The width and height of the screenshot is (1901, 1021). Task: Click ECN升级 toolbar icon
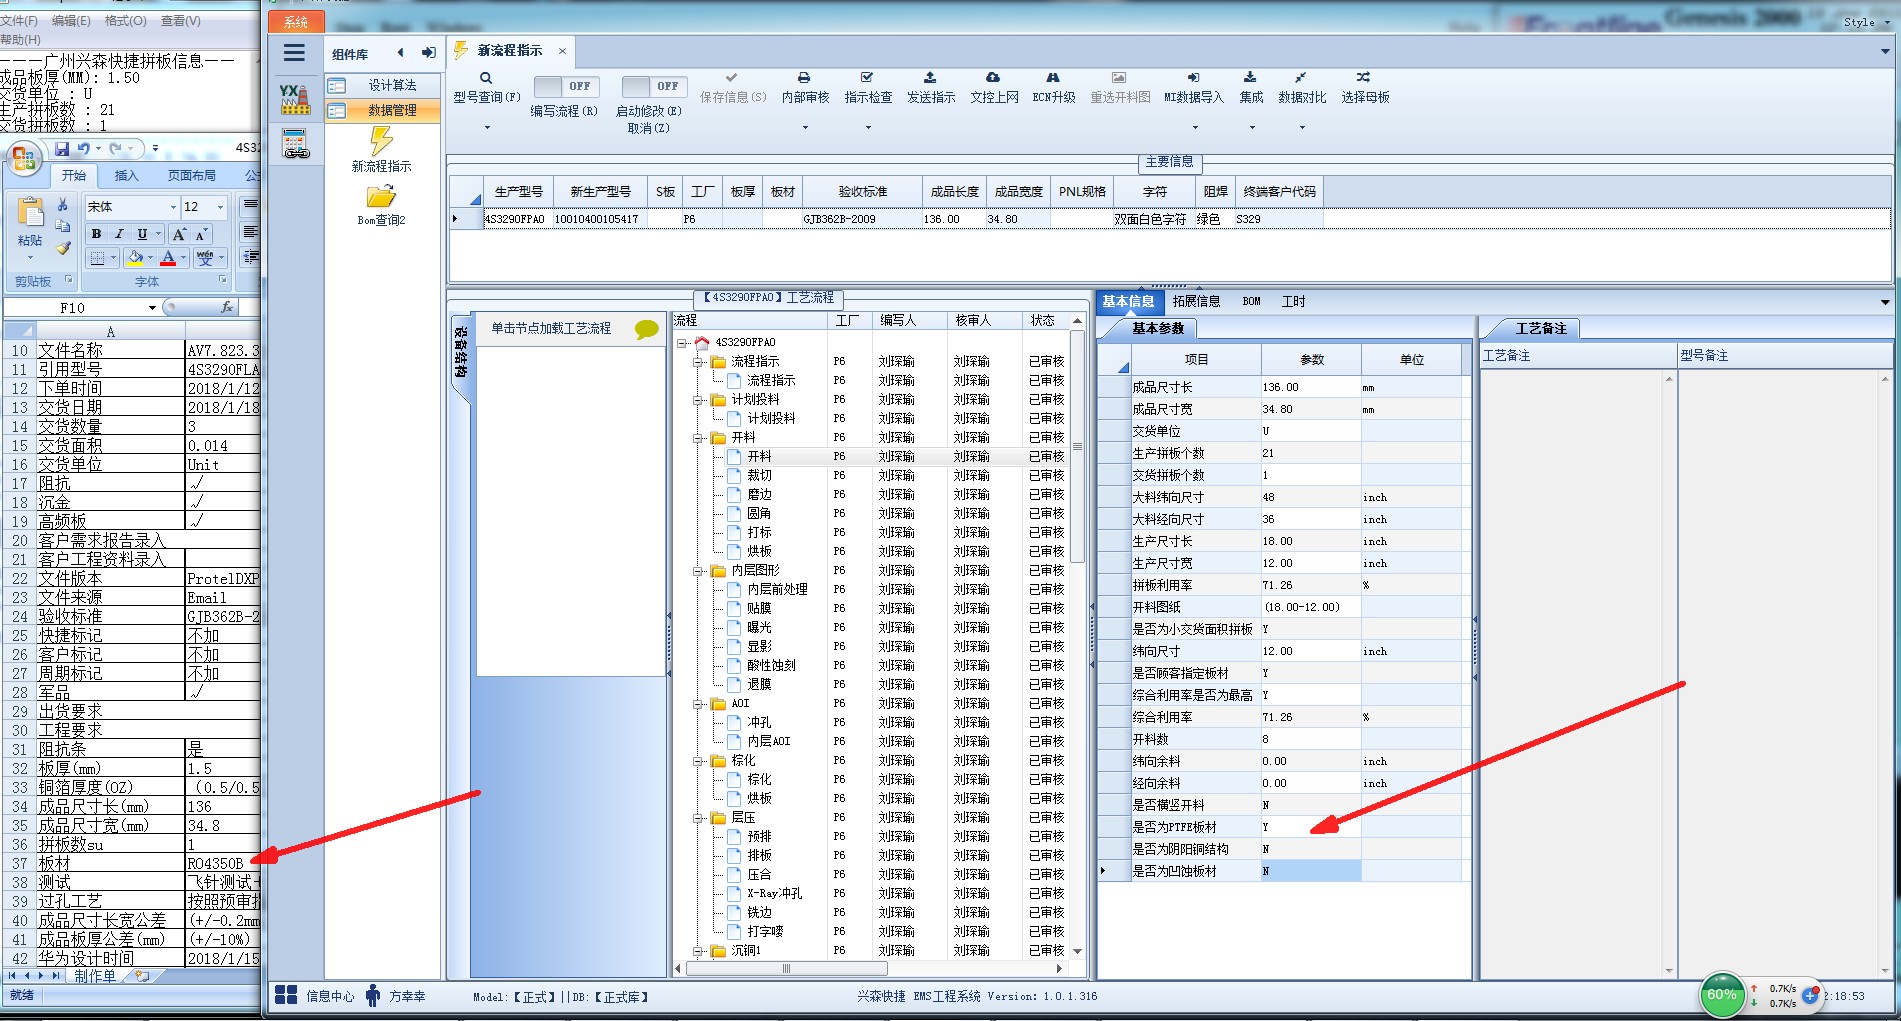(1053, 77)
